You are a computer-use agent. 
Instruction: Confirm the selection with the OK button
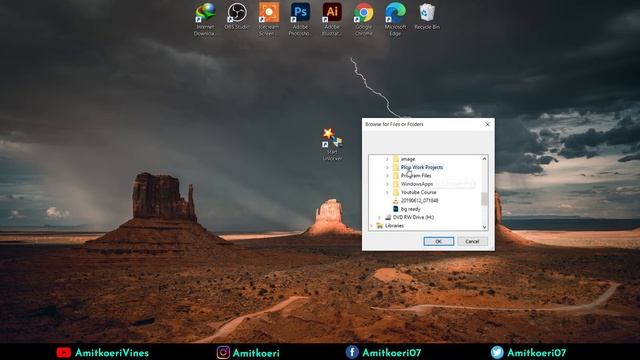tap(439, 241)
